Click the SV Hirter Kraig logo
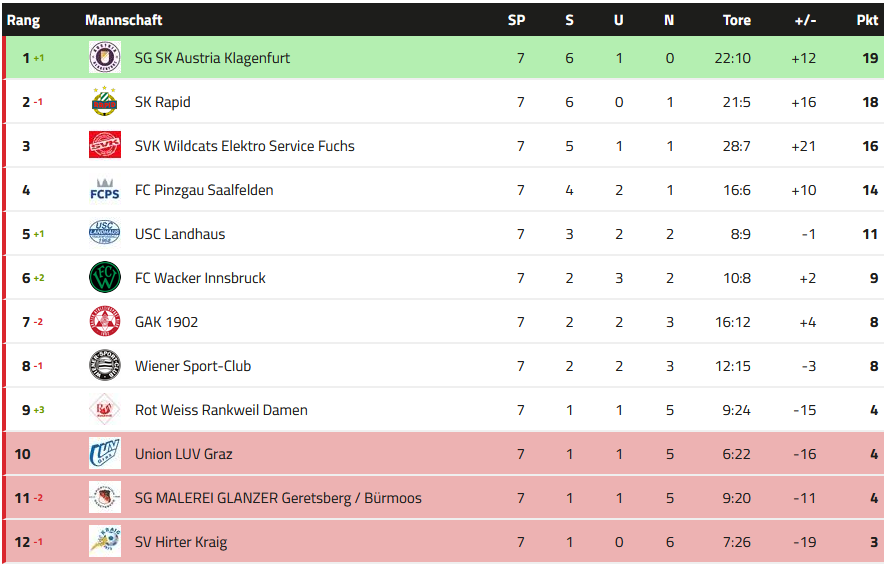888x565 pixels. tap(105, 542)
